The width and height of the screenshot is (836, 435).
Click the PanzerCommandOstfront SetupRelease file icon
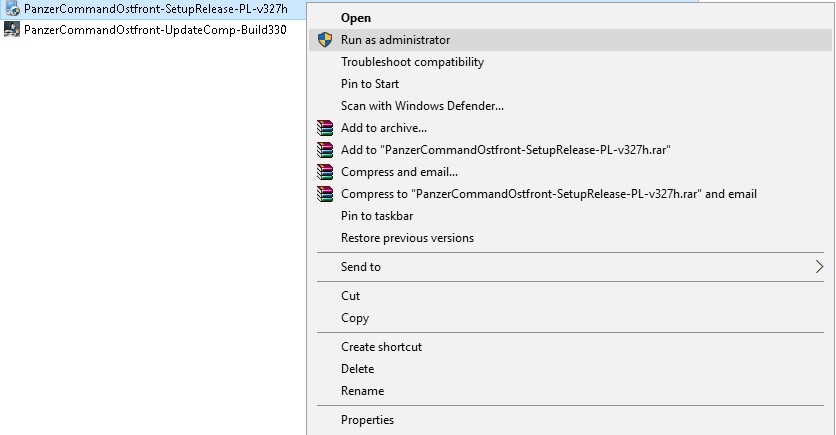(11, 8)
